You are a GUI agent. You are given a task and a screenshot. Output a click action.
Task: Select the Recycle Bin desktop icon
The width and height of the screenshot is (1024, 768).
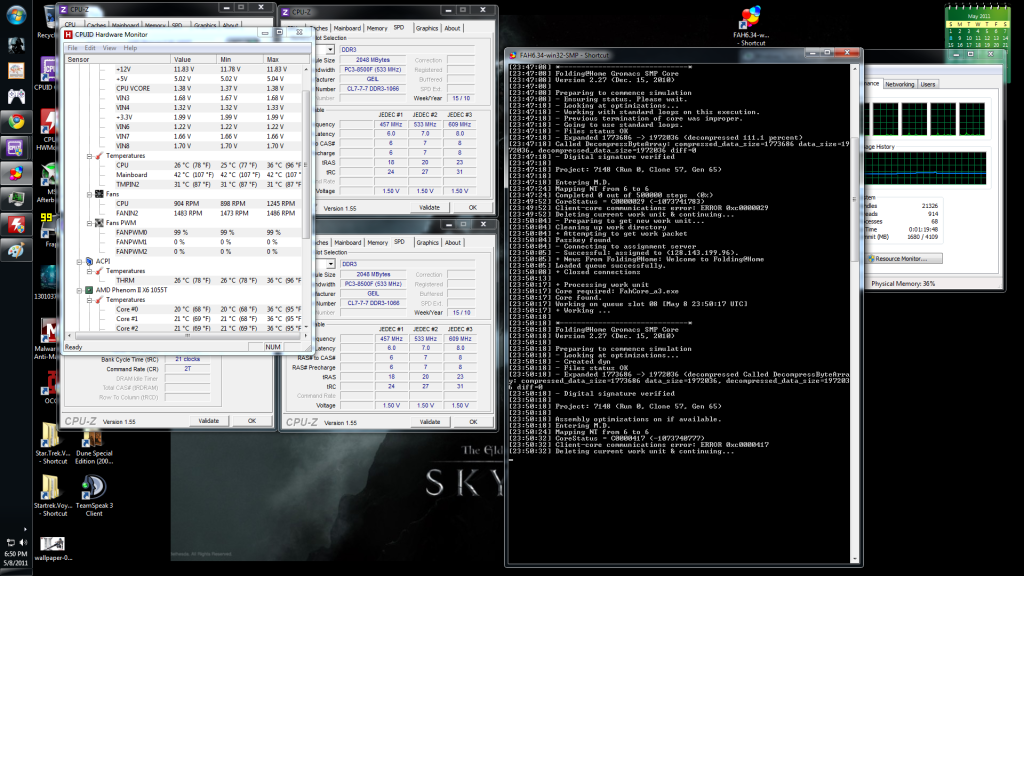pos(47,22)
